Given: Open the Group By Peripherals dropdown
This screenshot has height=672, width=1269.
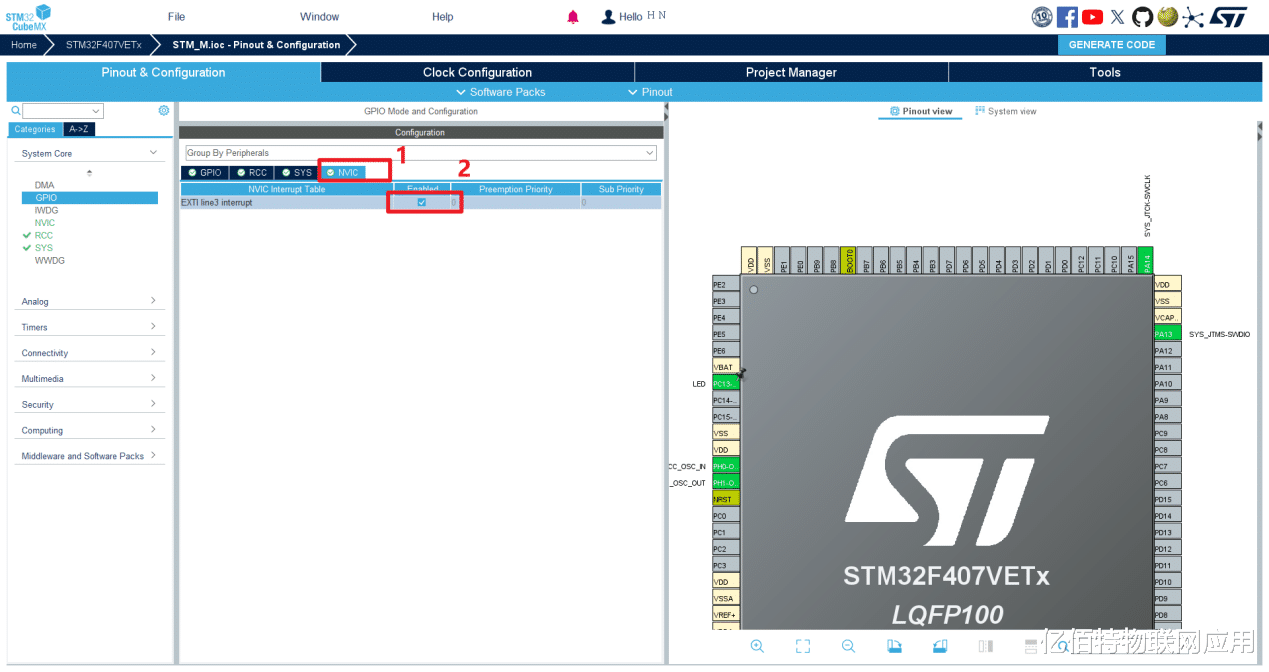Looking at the screenshot, I should click(420, 153).
